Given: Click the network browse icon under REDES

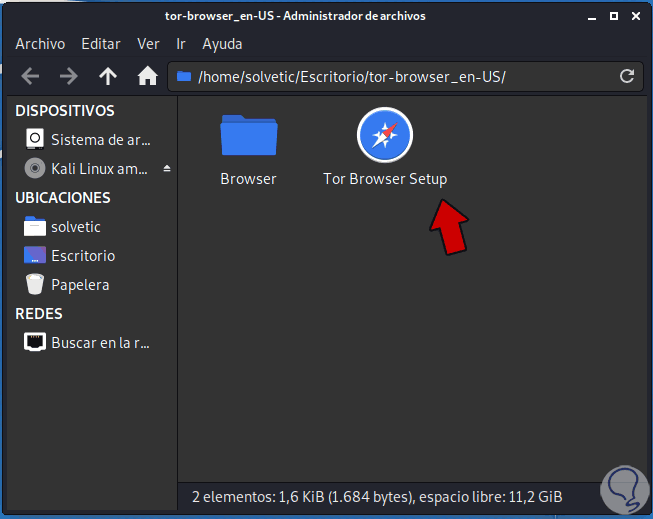Looking at the screenshot, I should pos(35,342).
